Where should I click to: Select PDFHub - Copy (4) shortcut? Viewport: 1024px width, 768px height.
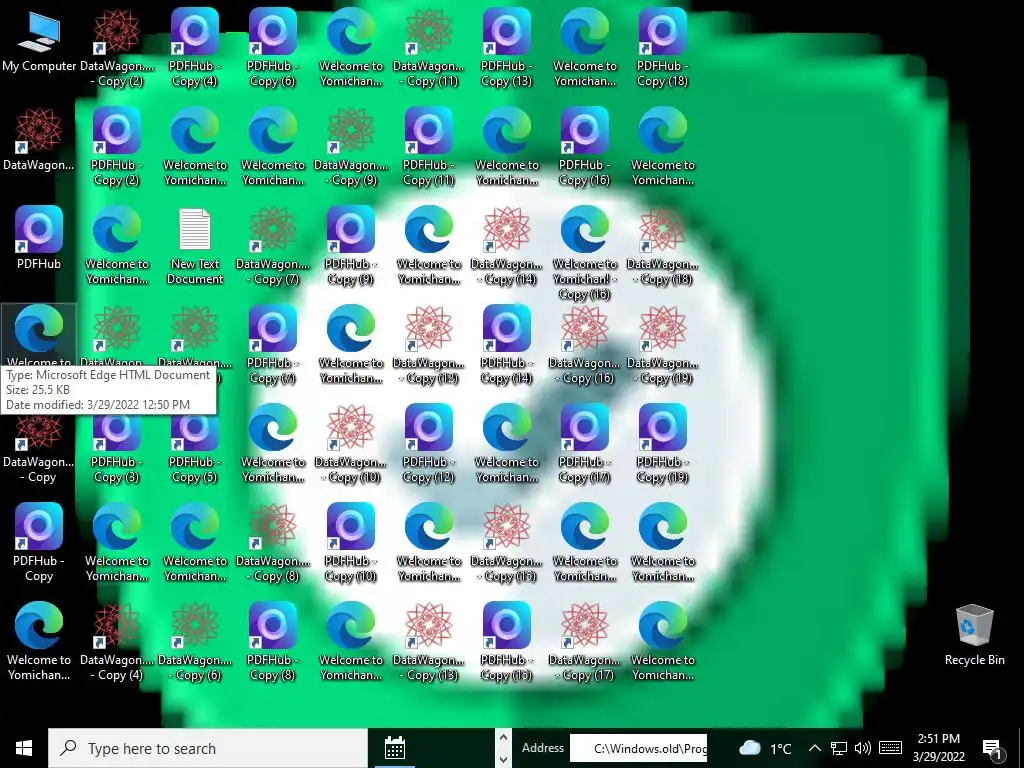tap(195, 49)
